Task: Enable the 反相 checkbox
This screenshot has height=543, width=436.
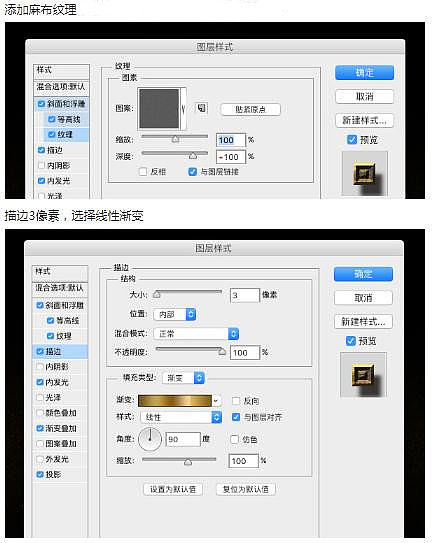Action: (x=143, y=171)
